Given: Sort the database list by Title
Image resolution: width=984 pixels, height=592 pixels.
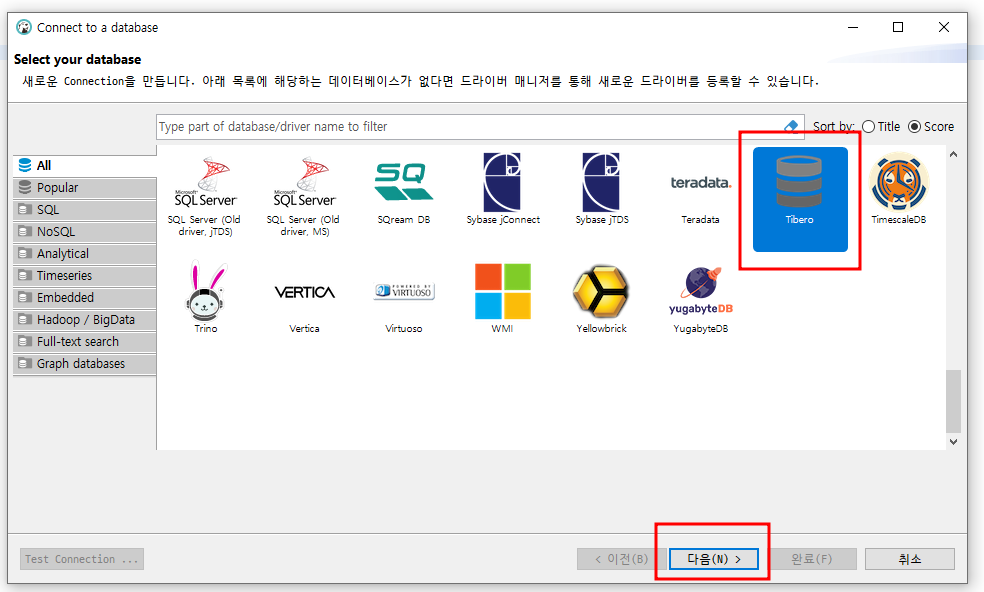Looking at the screenshot, I should [881, 127].
